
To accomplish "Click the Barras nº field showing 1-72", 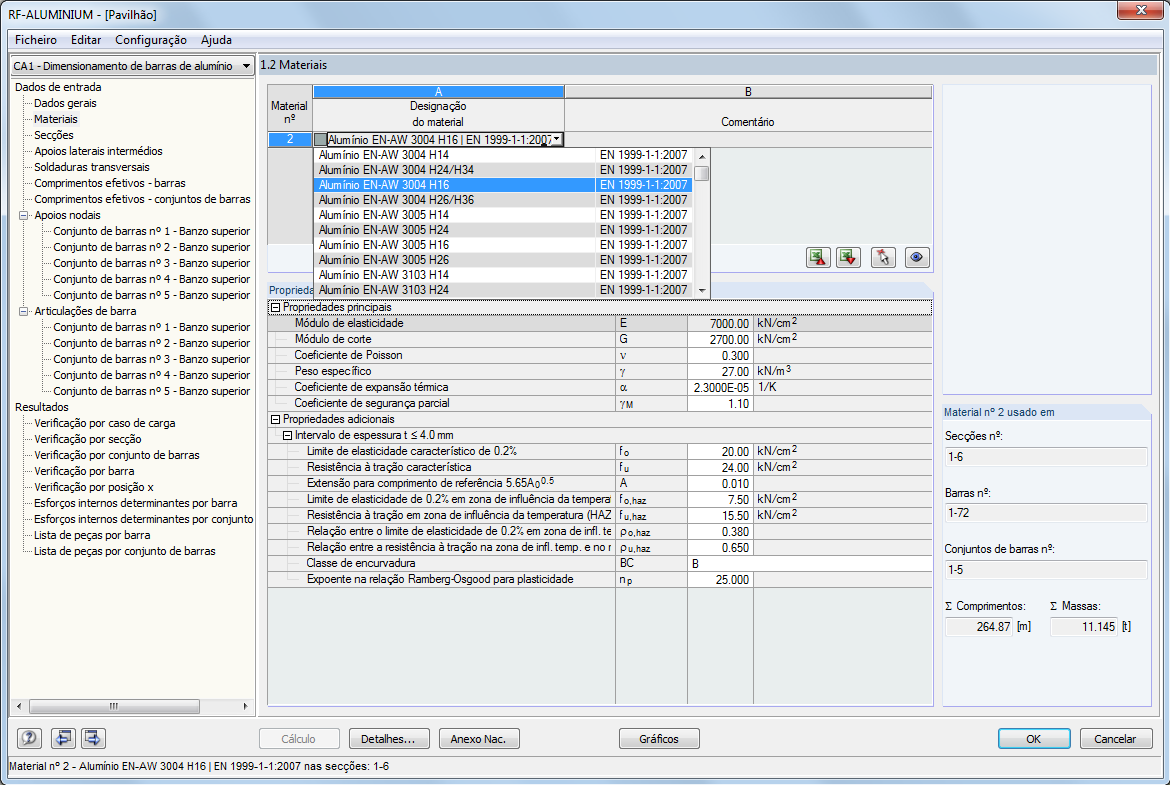I will [x=1045, y=513].
